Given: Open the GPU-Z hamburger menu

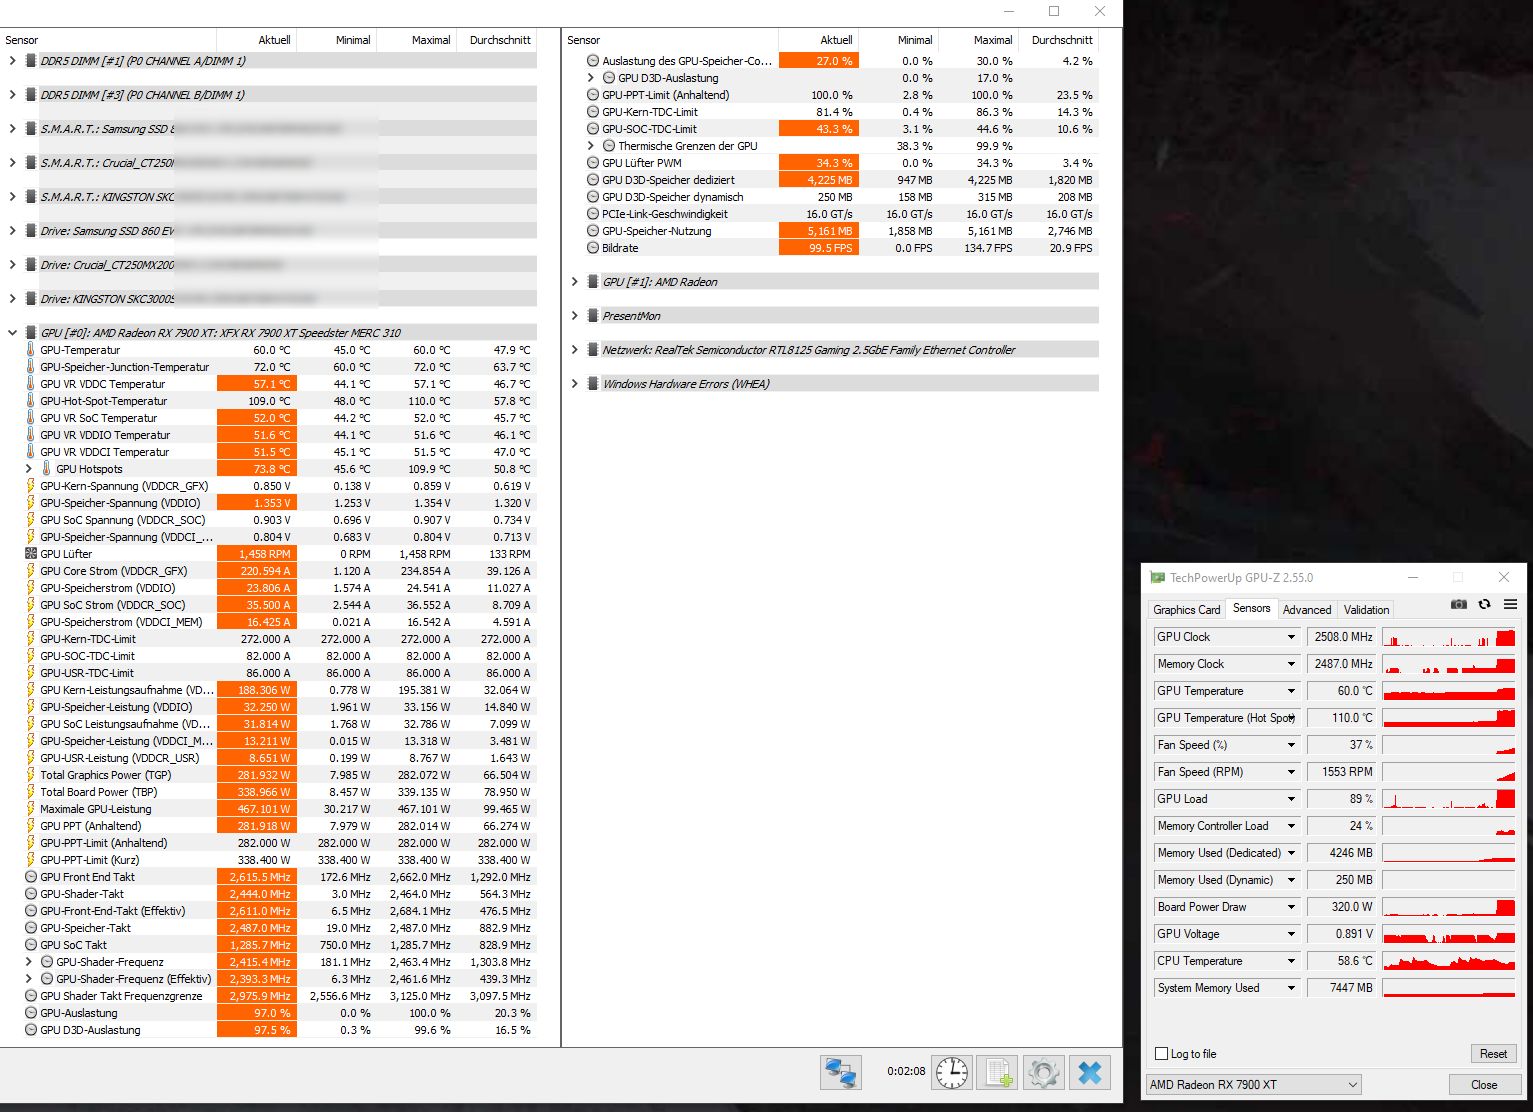Looking at the screenshot, I should tap(1511, 604).
